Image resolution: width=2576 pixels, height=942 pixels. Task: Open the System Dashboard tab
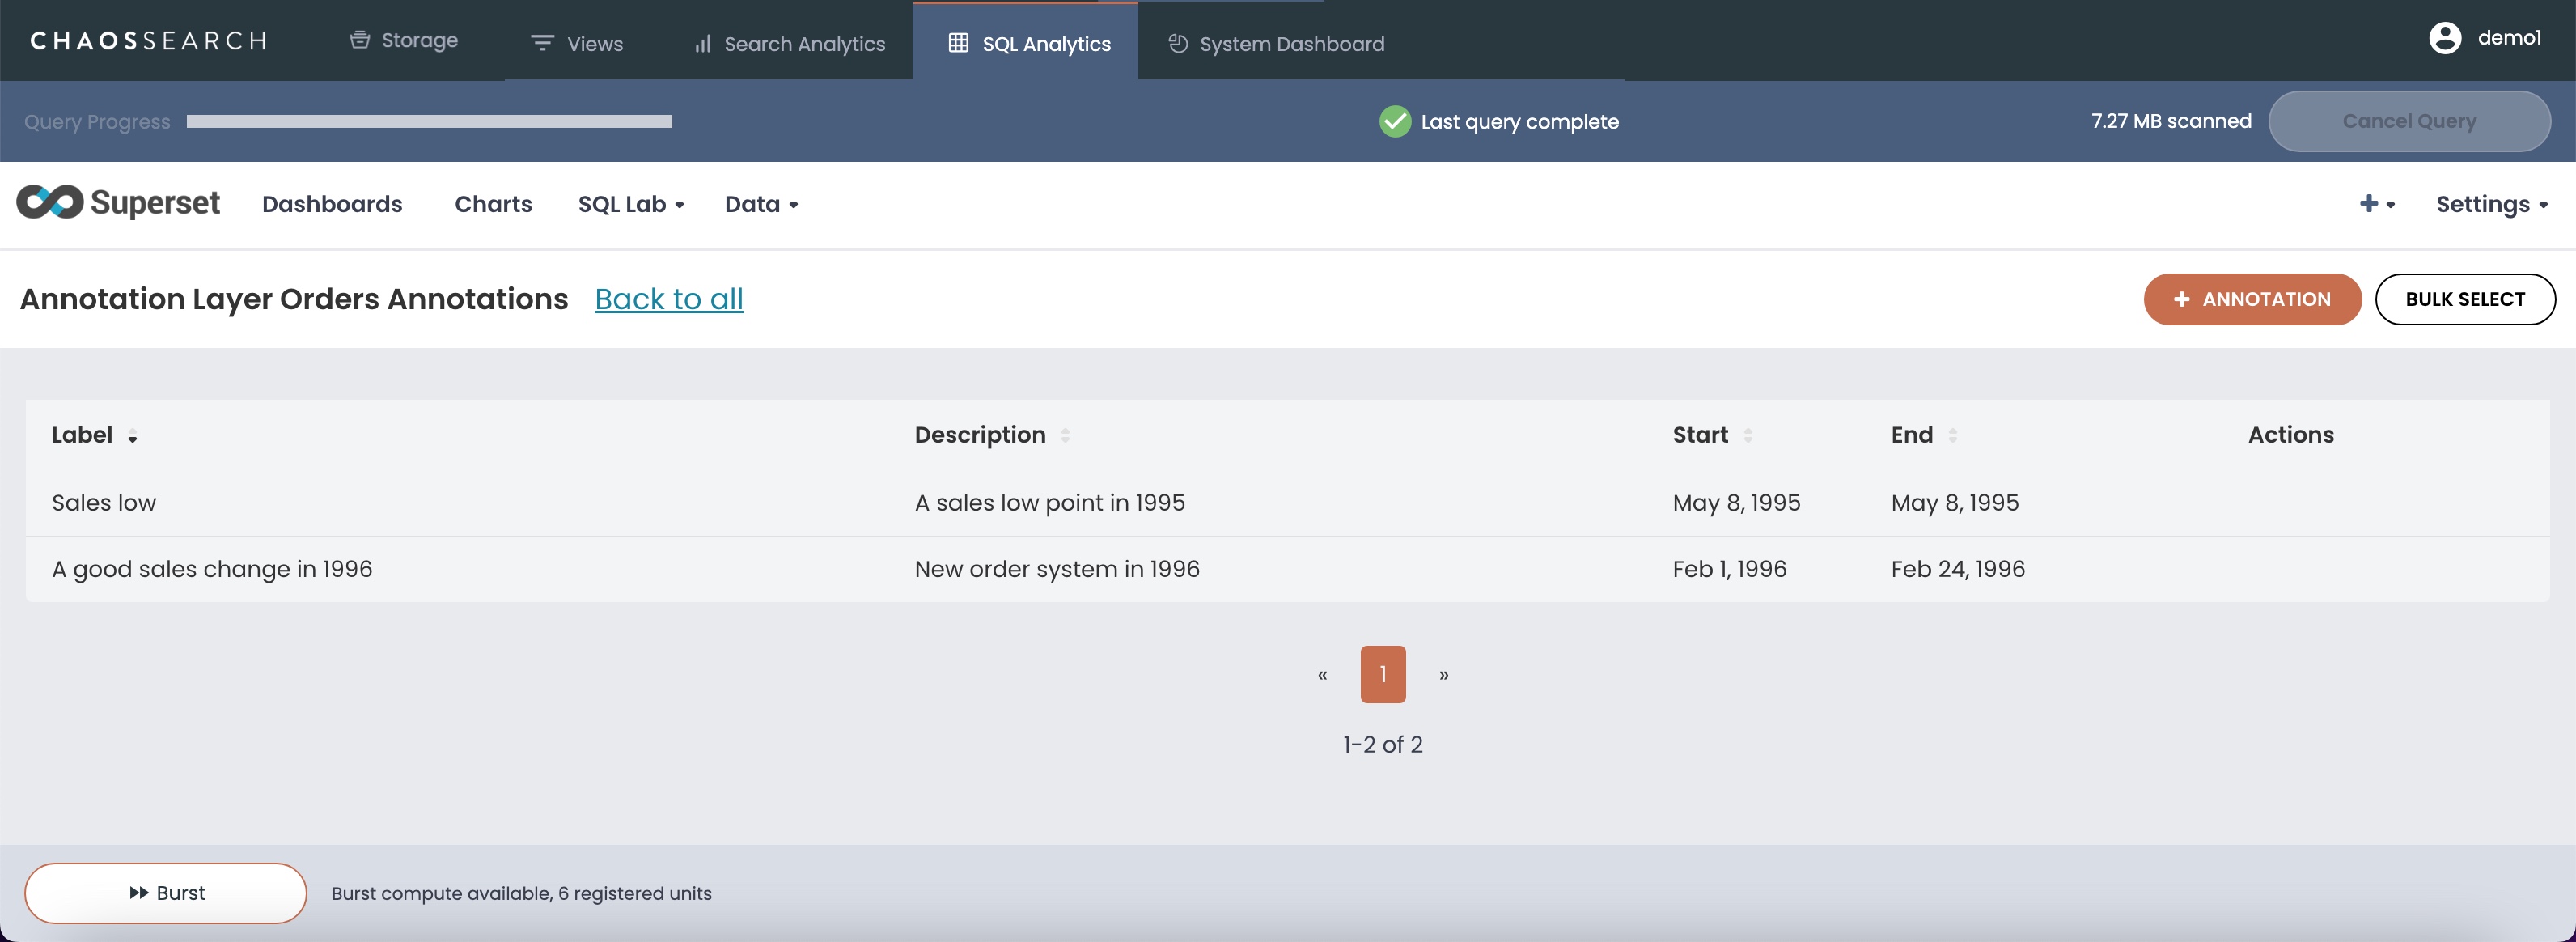click(1276, 44)
